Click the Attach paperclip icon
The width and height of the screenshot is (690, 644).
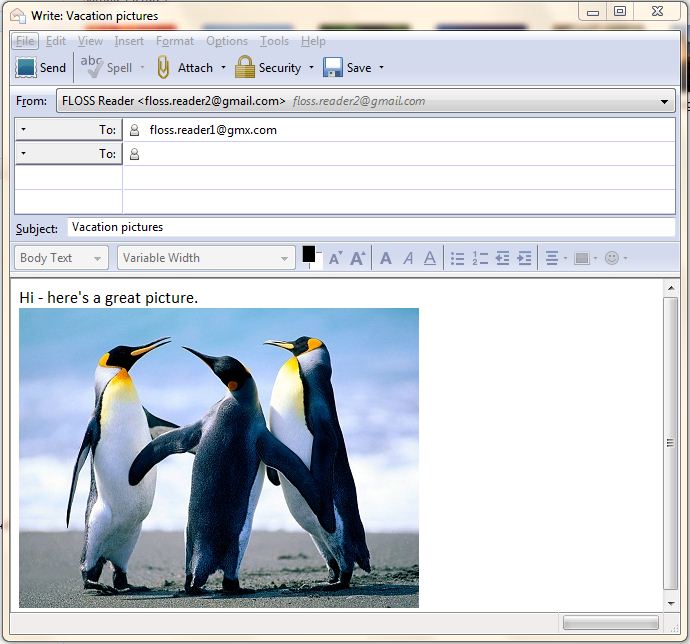(164, 68)
